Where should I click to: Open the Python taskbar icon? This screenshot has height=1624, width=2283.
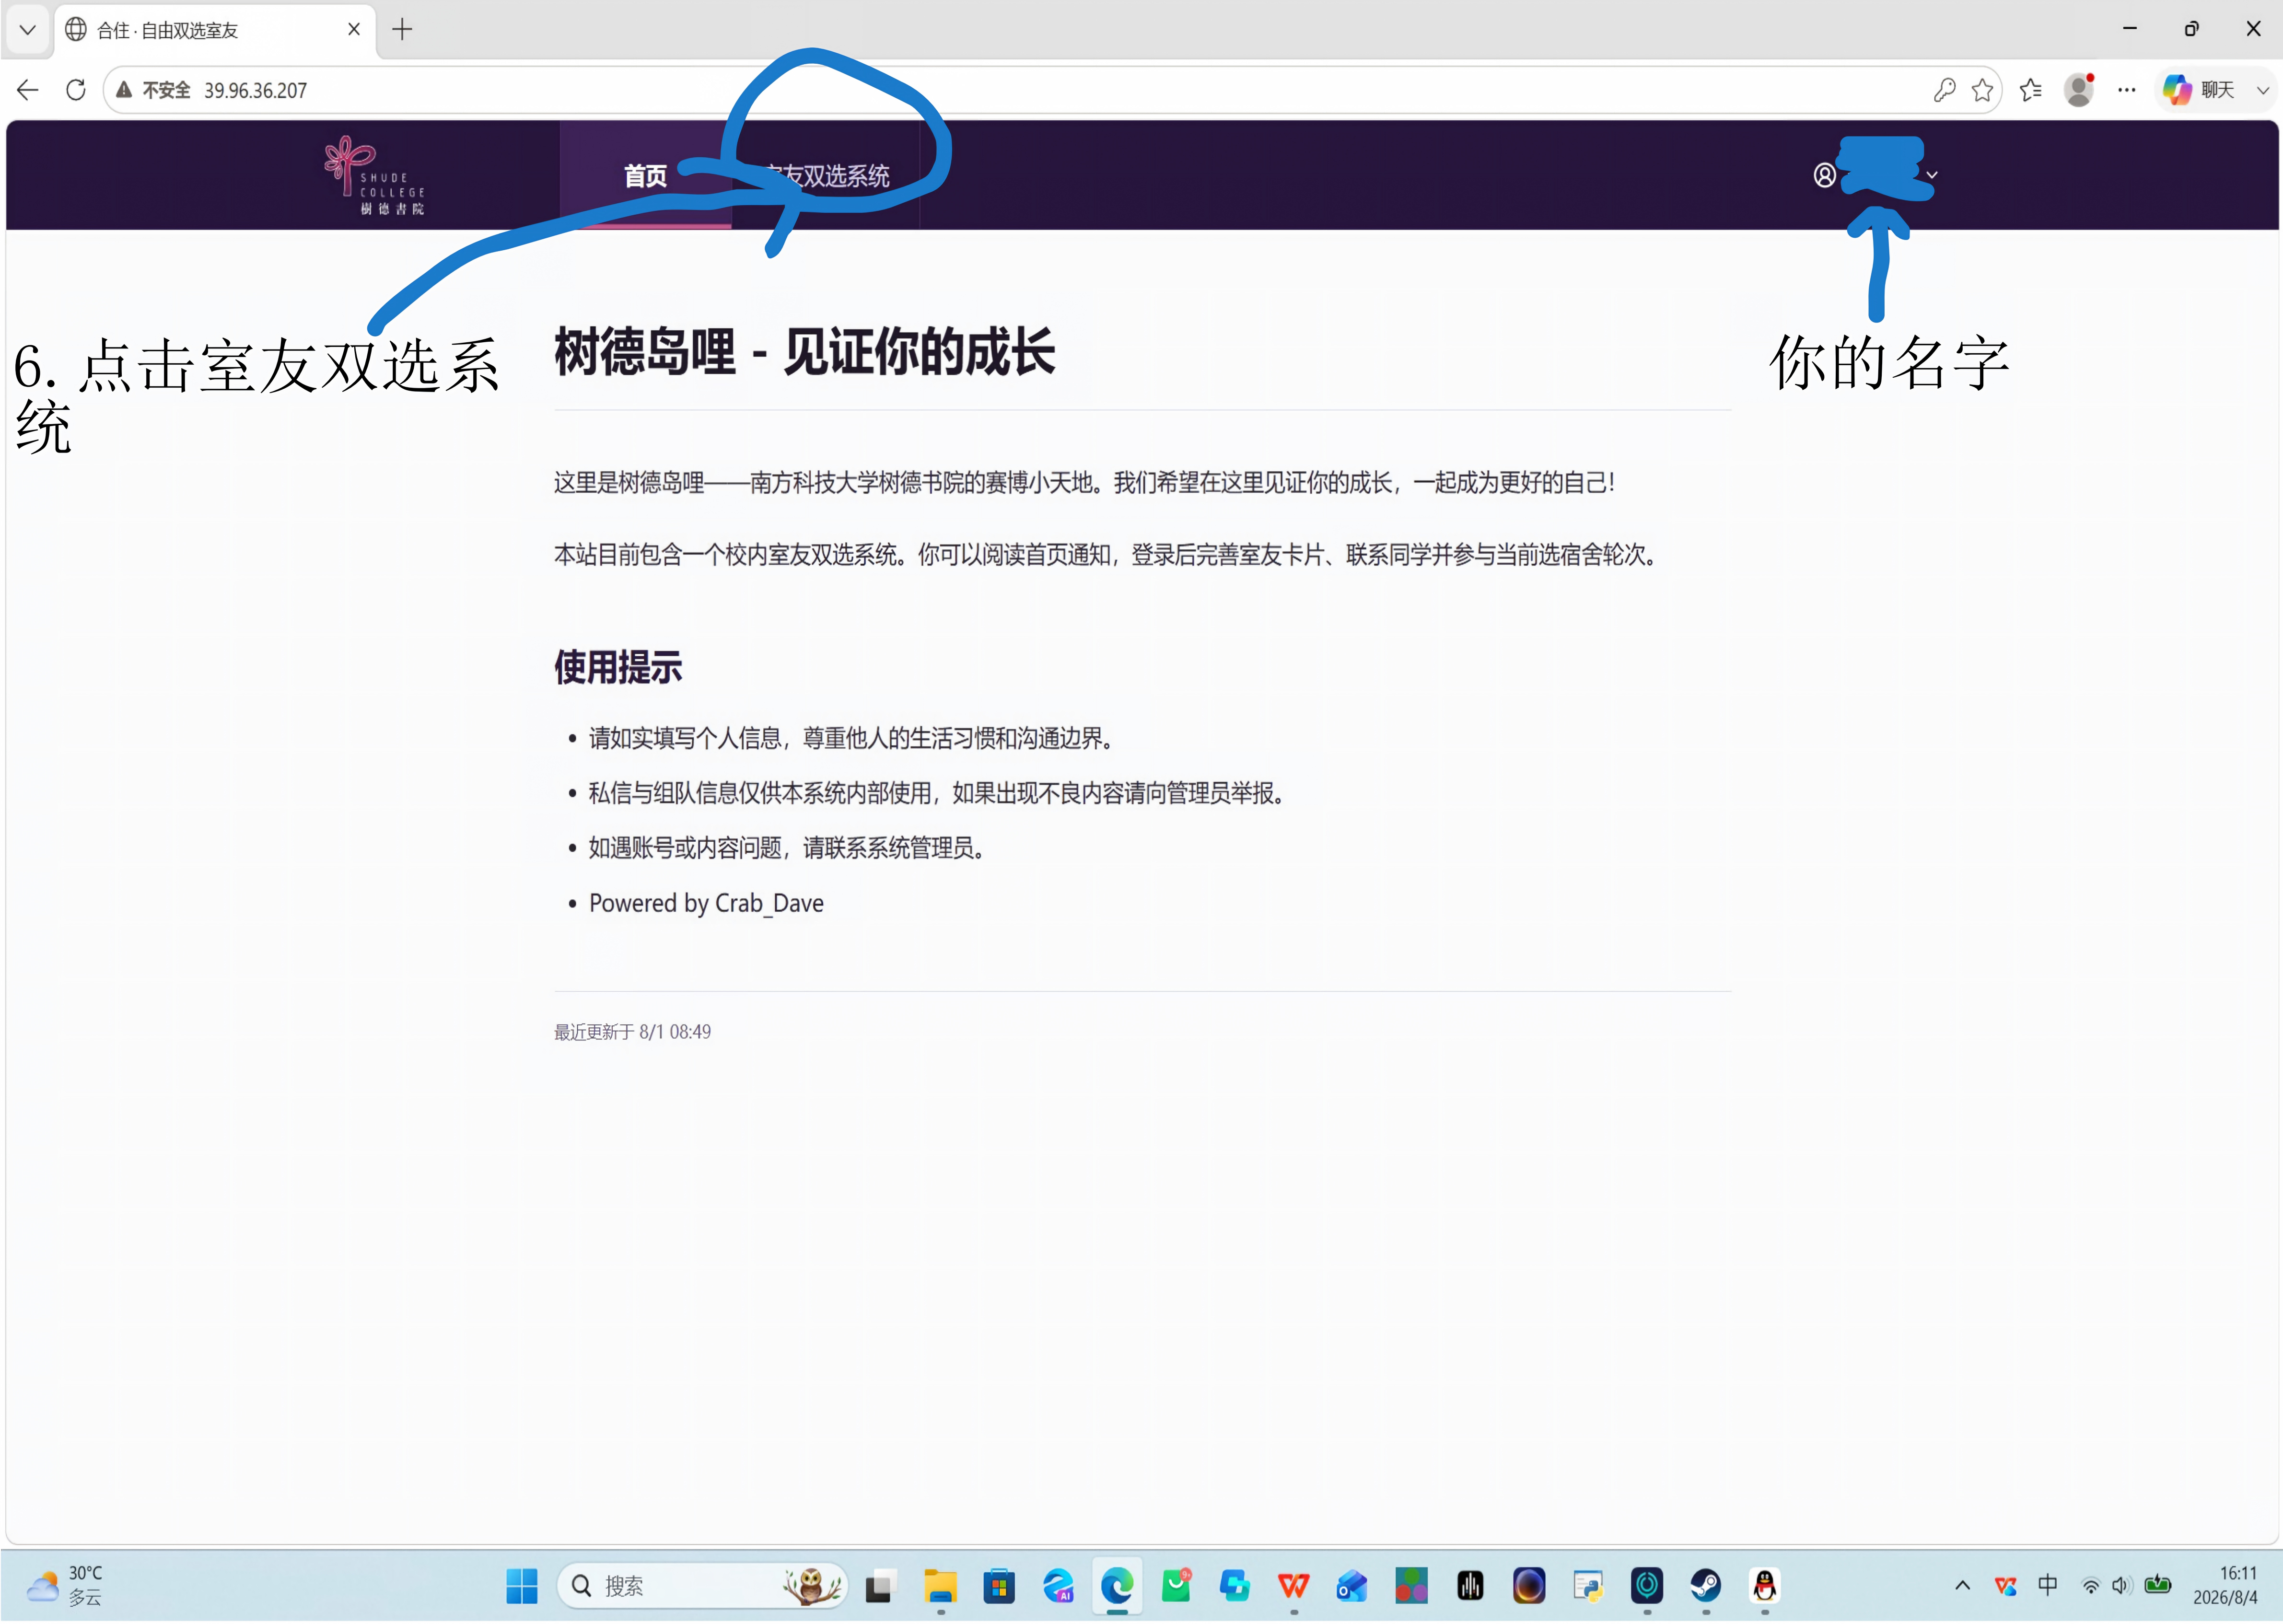(1588, 1586)
